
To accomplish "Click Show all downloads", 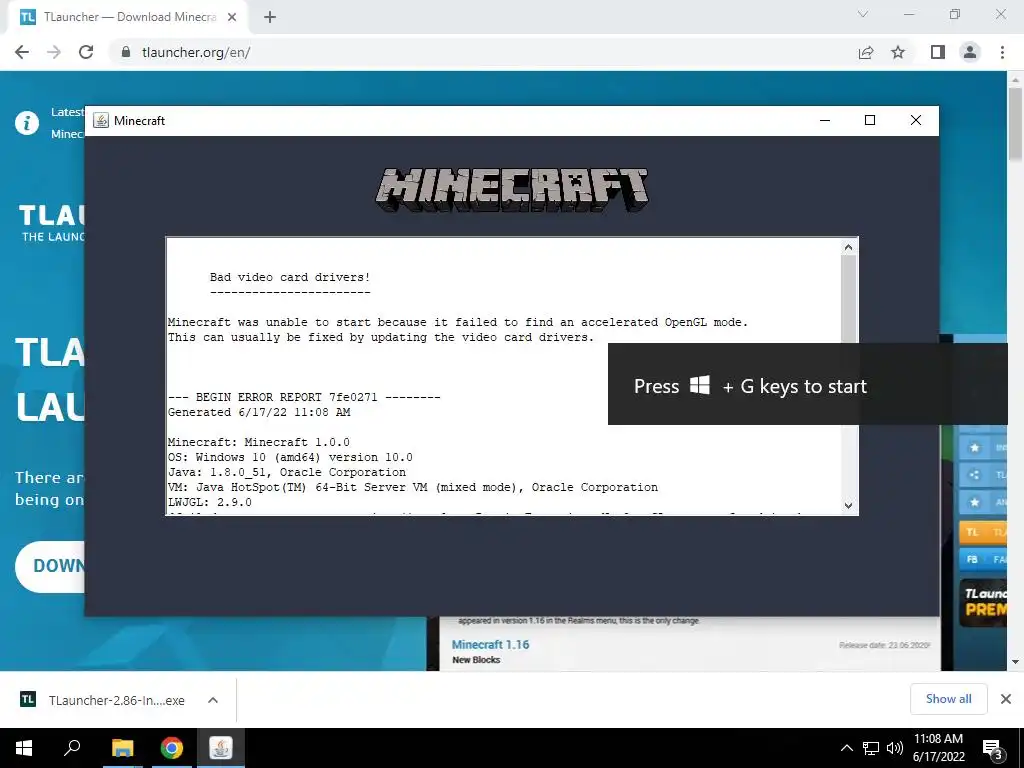I will tap(948, 699).
